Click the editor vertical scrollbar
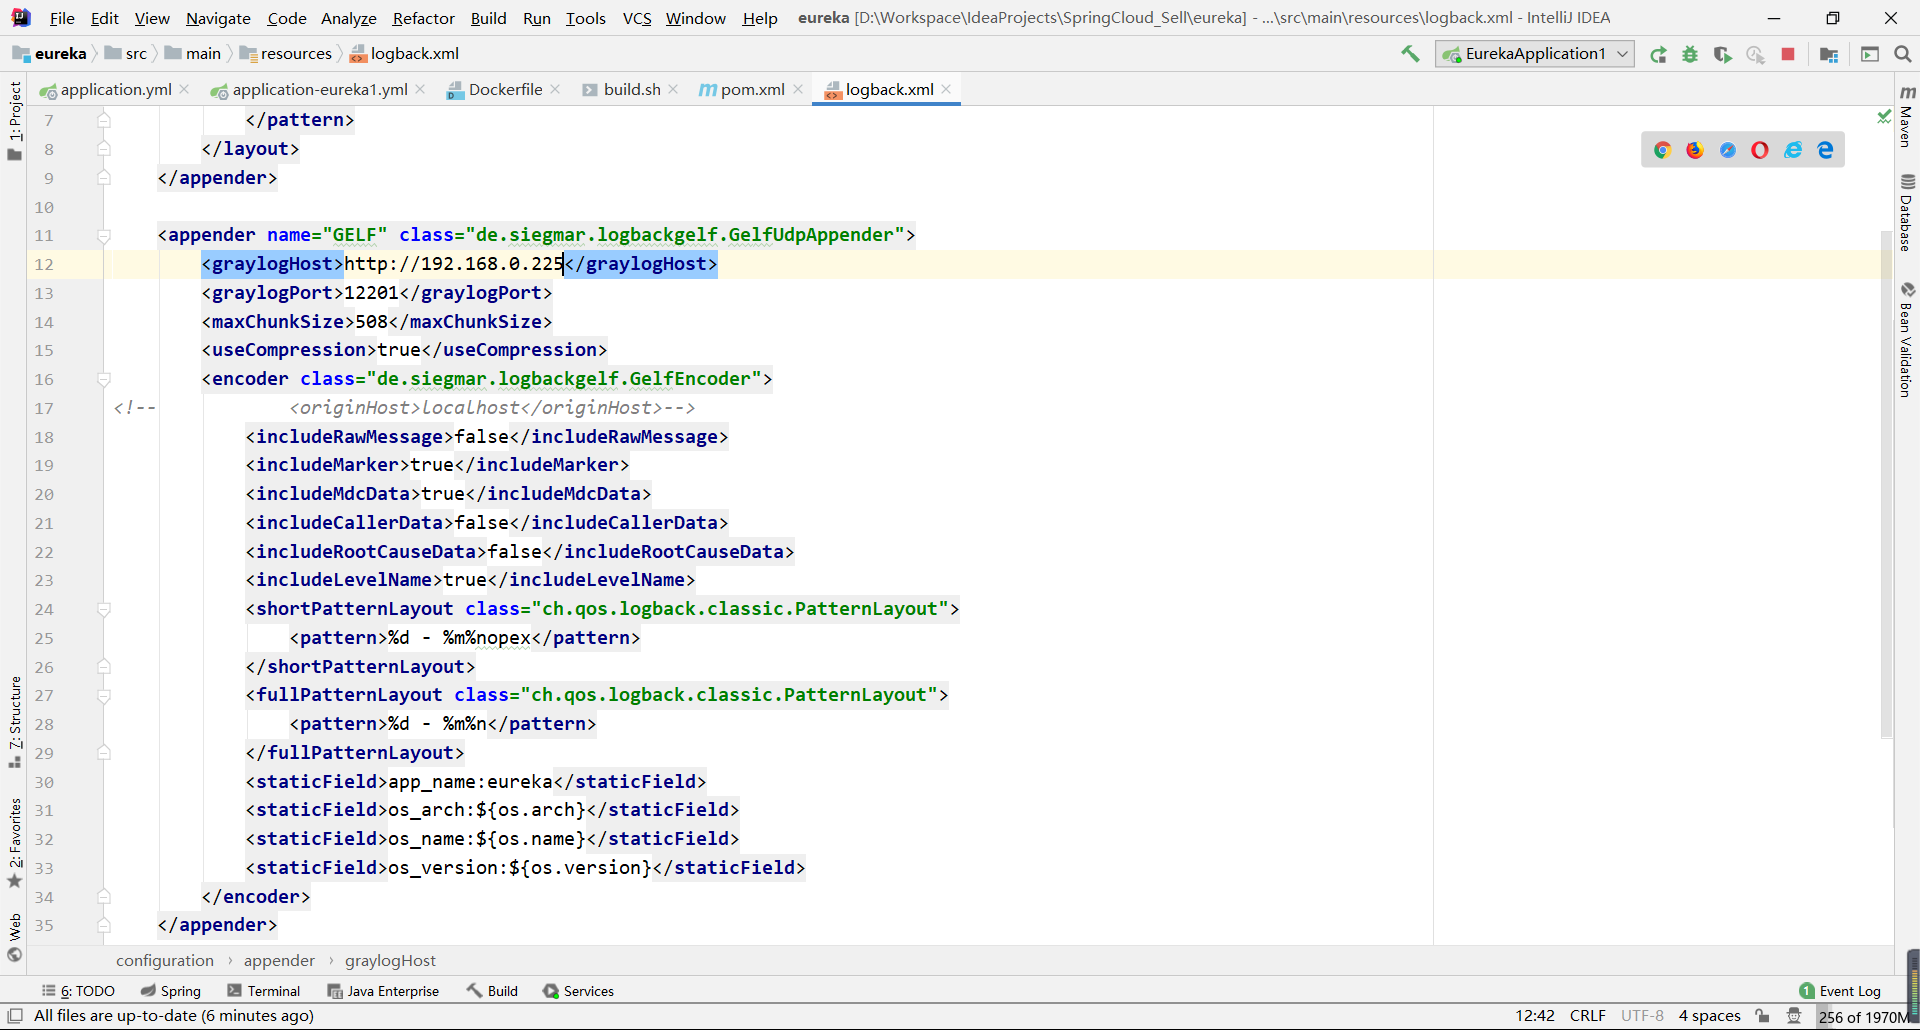 coord(1887,485)
